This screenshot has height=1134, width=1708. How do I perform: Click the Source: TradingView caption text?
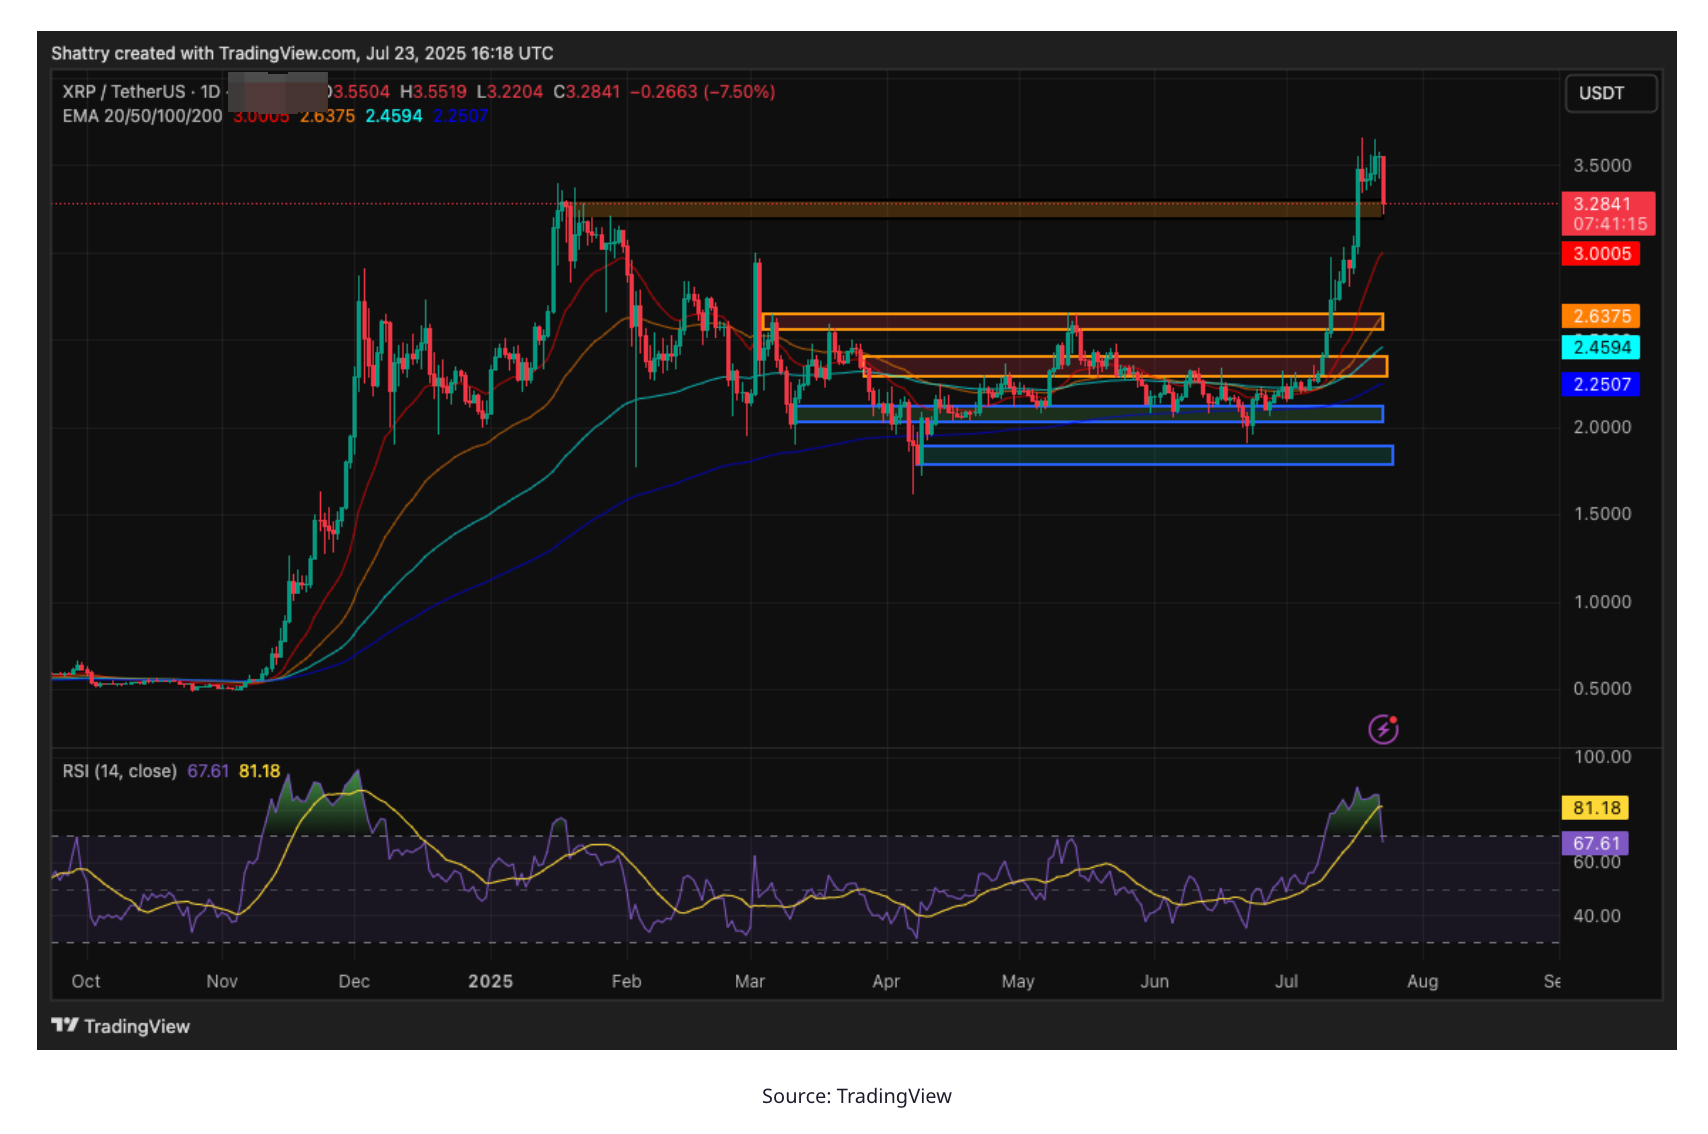pos(856,1096)
